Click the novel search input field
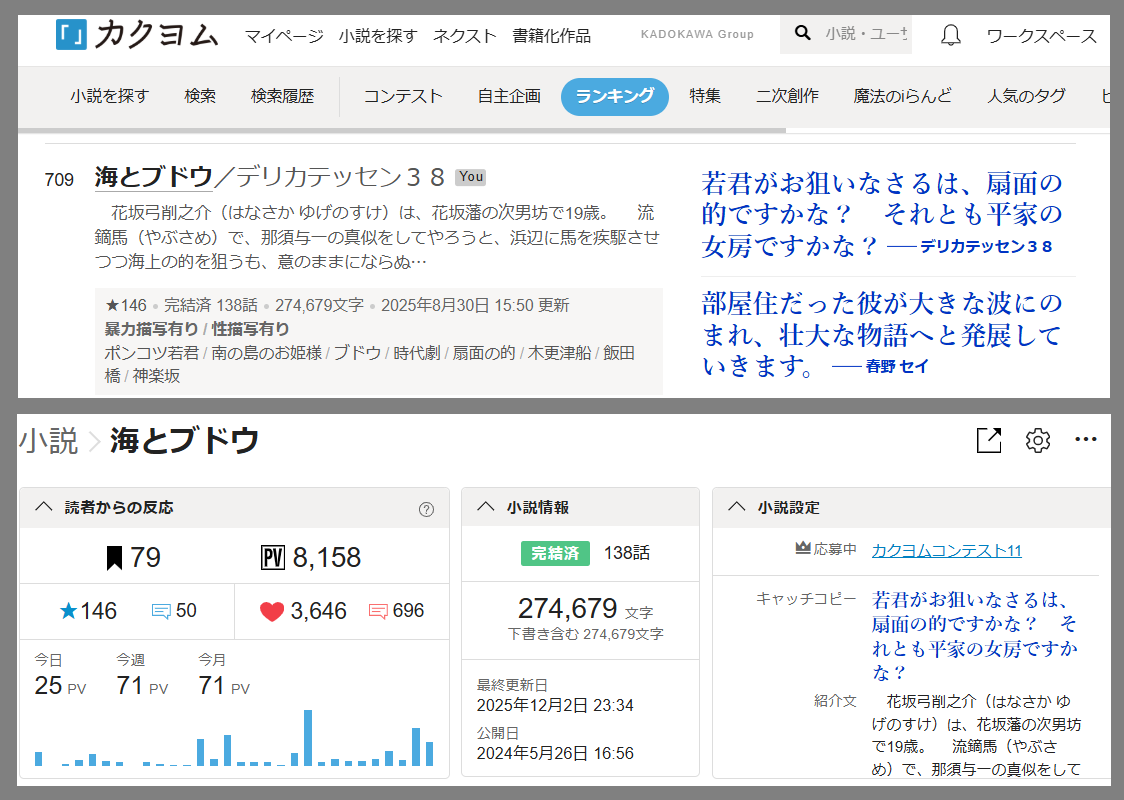The height and width of the screenshot is (800, 1124). click(866, 34)
